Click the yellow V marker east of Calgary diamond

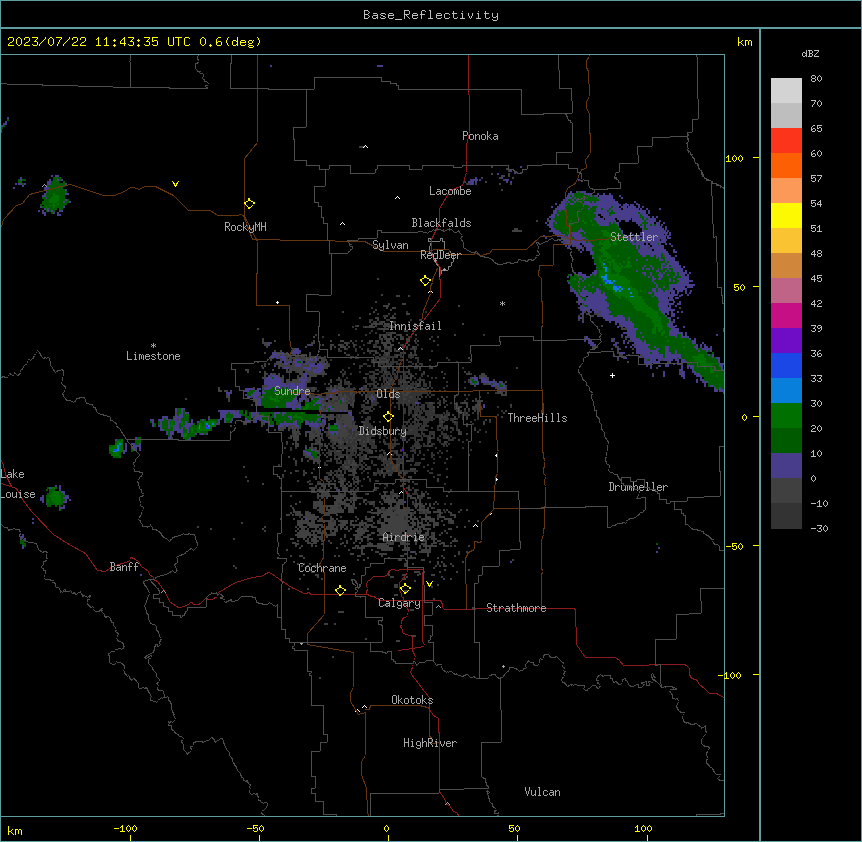pyautogui.click(x=429, y=584)
